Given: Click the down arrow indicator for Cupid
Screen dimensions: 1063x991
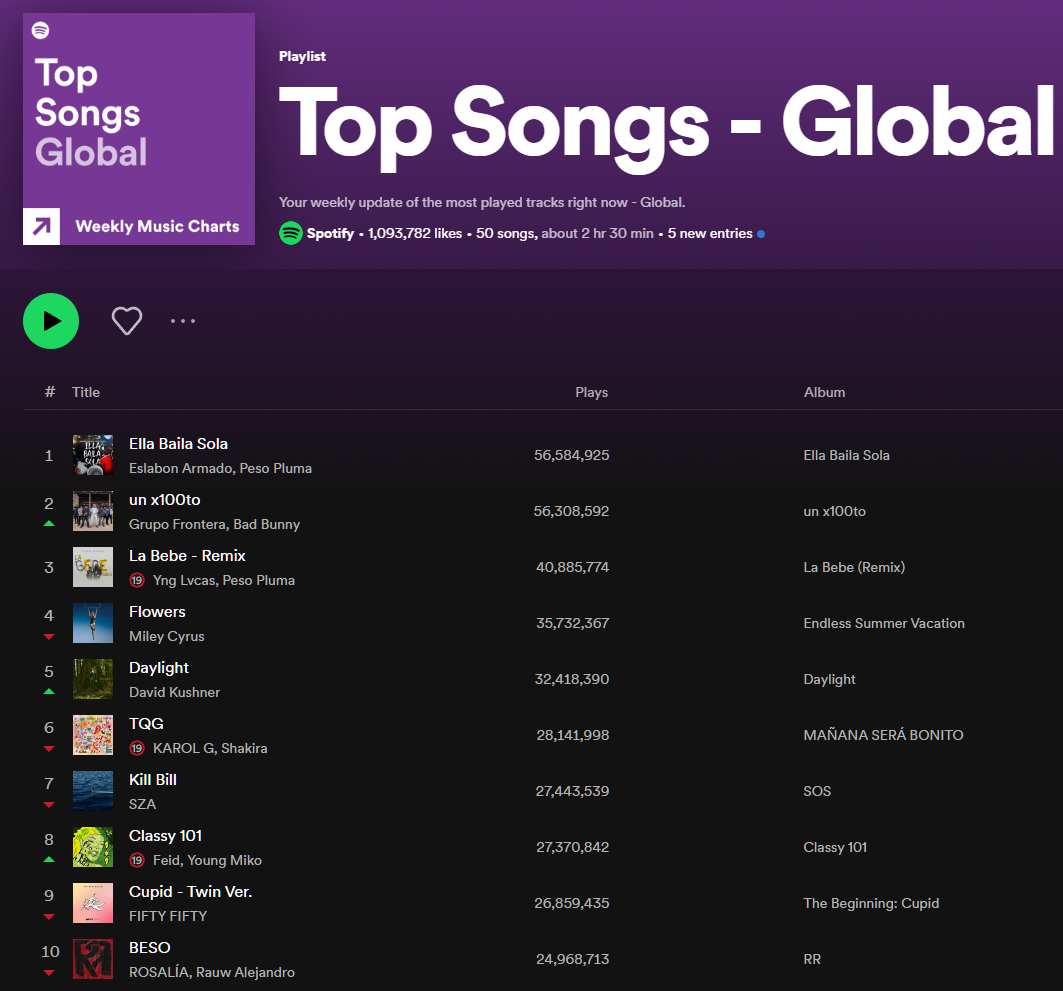Looking at the screenshot, I should 49,916.
